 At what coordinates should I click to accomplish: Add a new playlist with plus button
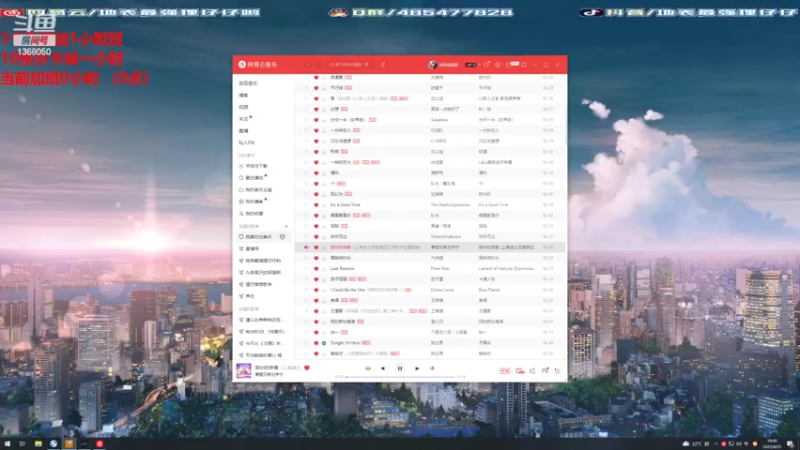coord(286,226)
